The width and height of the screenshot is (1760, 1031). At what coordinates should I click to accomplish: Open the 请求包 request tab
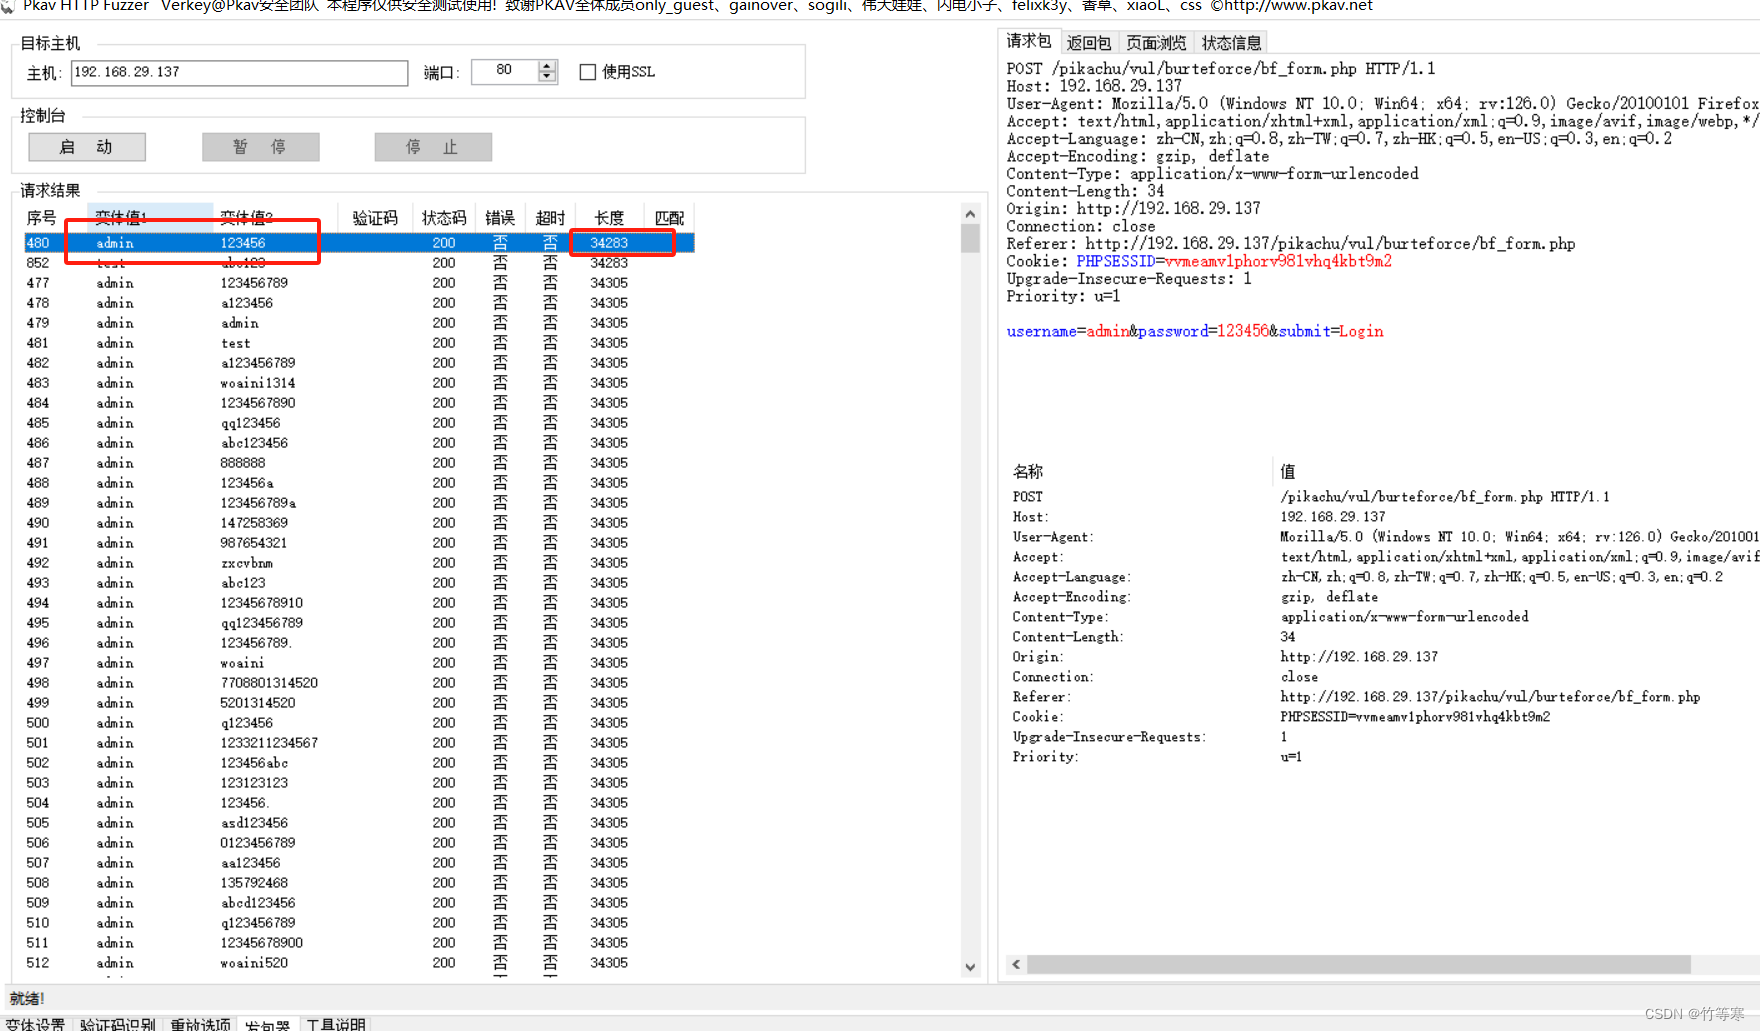[x=1029, y=41]
